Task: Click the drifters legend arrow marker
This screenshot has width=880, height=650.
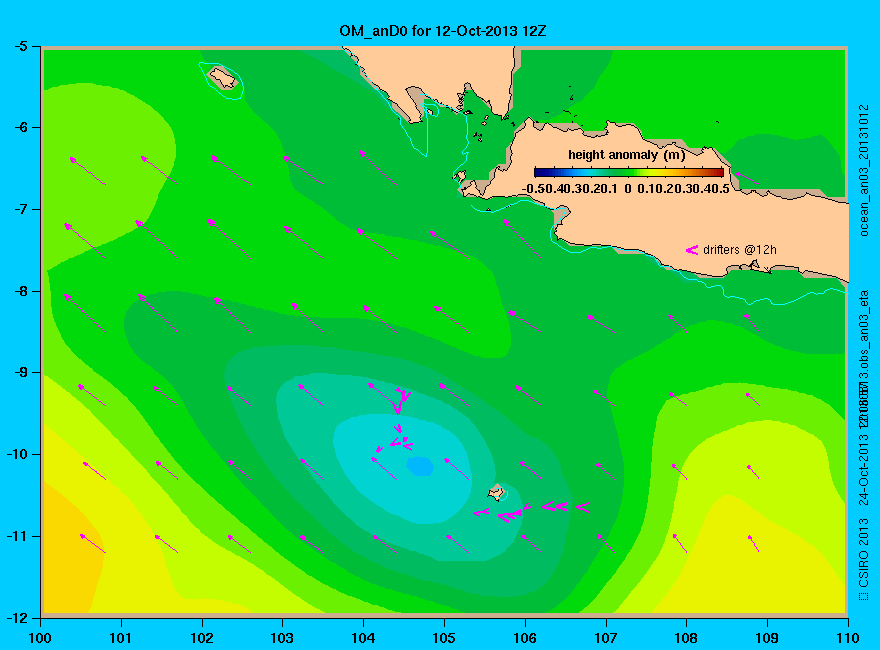Action: tap(692, 250)
